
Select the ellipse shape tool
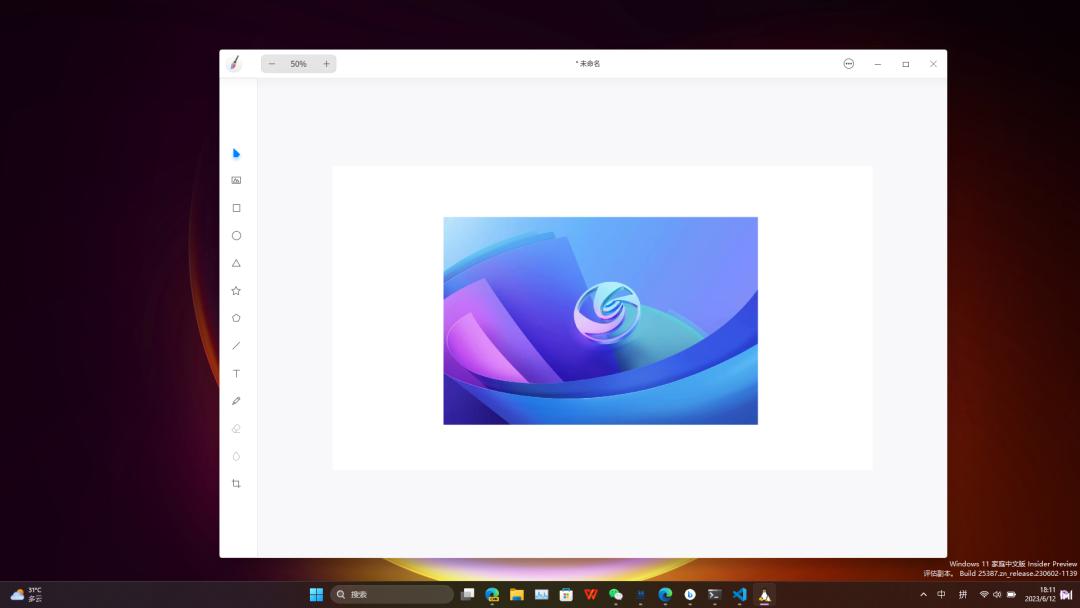[236, 235]
